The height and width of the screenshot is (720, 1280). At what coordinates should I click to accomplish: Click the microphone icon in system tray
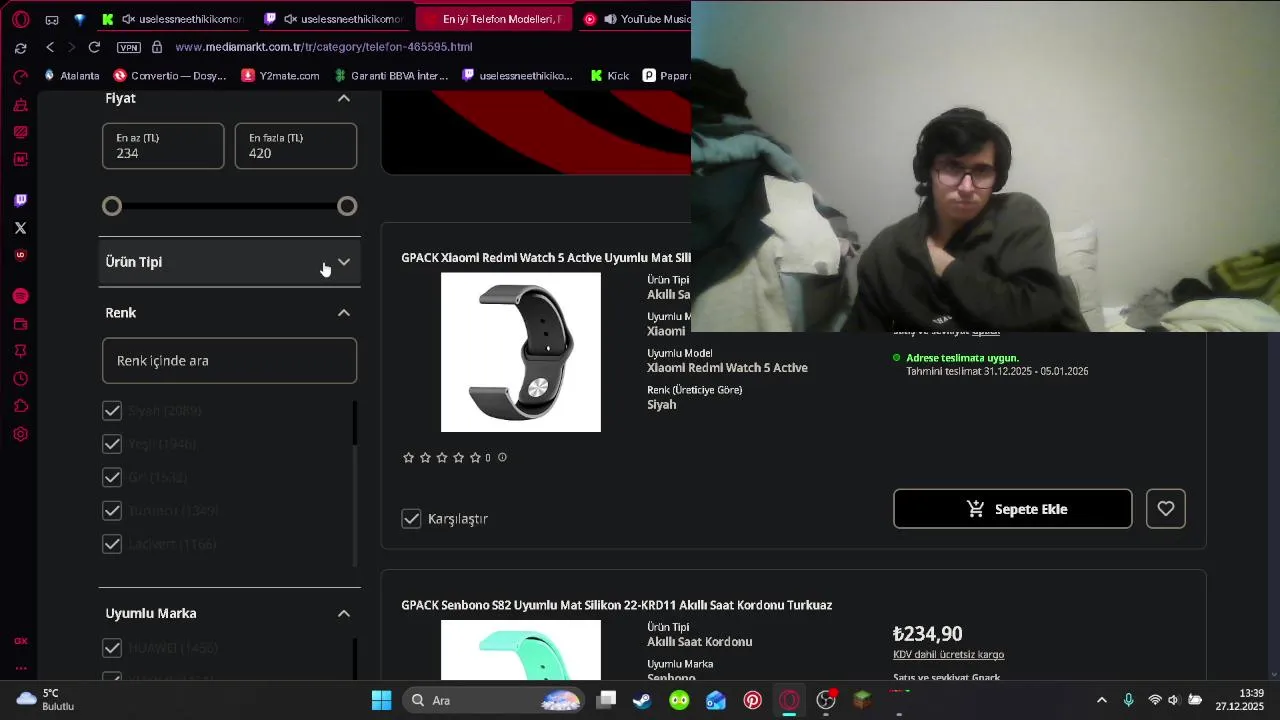pos(1128,700)
